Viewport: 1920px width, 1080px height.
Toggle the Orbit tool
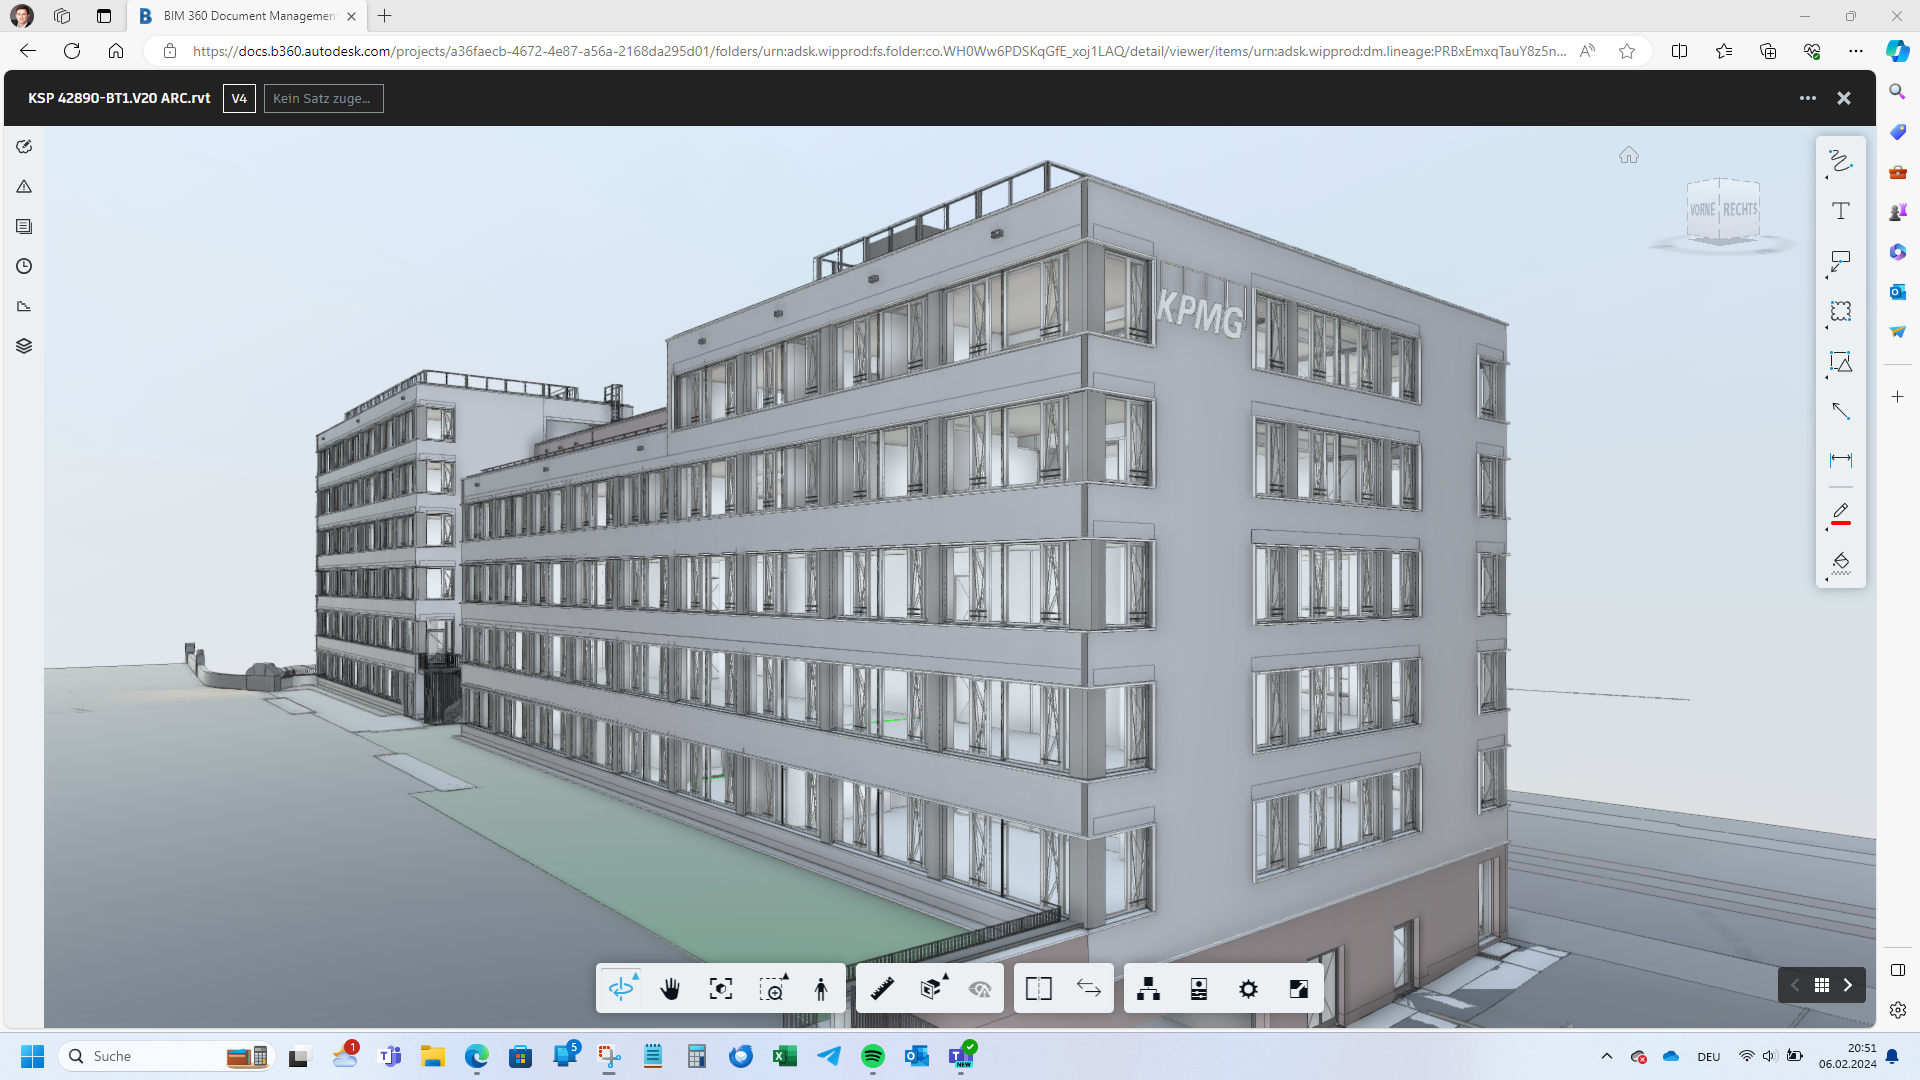(x=621, y=989)
